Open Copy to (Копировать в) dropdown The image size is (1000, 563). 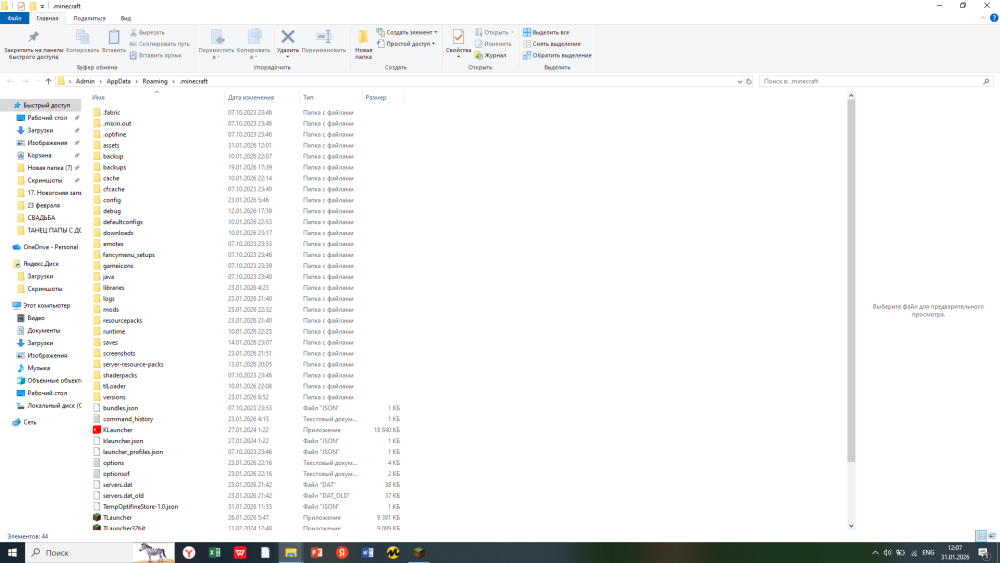(254, 45)
